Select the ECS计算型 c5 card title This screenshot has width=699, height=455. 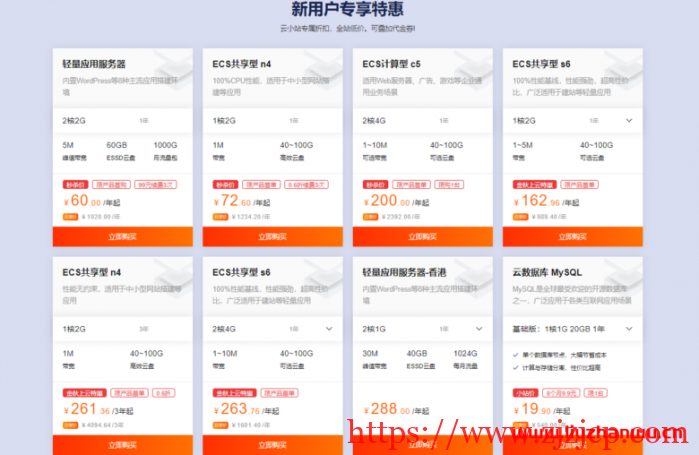pyautogui.click(x=391, y=64)
